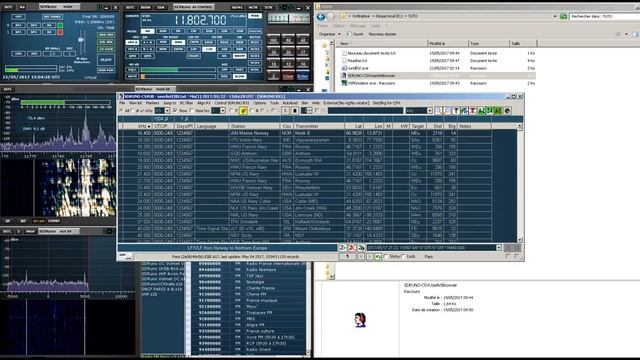640x360 pixels.
Task: Click the black T filter icon in CSVUB
Action: pos(456,111)
